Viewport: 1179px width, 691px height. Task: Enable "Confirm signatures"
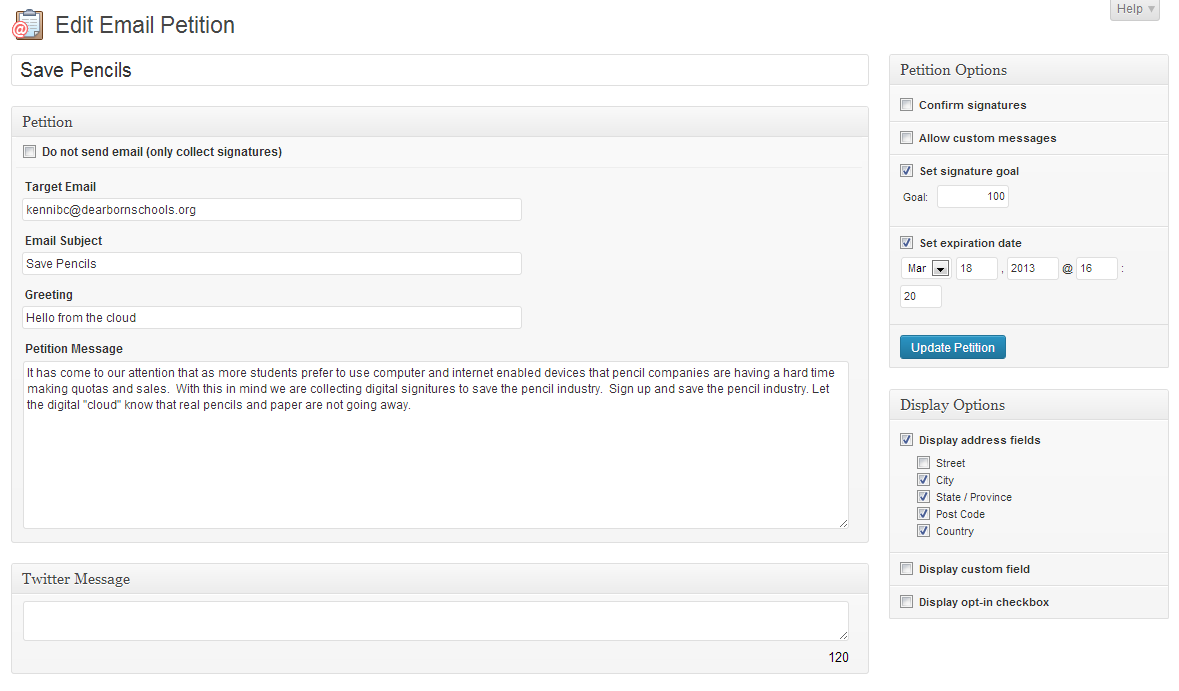[x=906, y=104]
